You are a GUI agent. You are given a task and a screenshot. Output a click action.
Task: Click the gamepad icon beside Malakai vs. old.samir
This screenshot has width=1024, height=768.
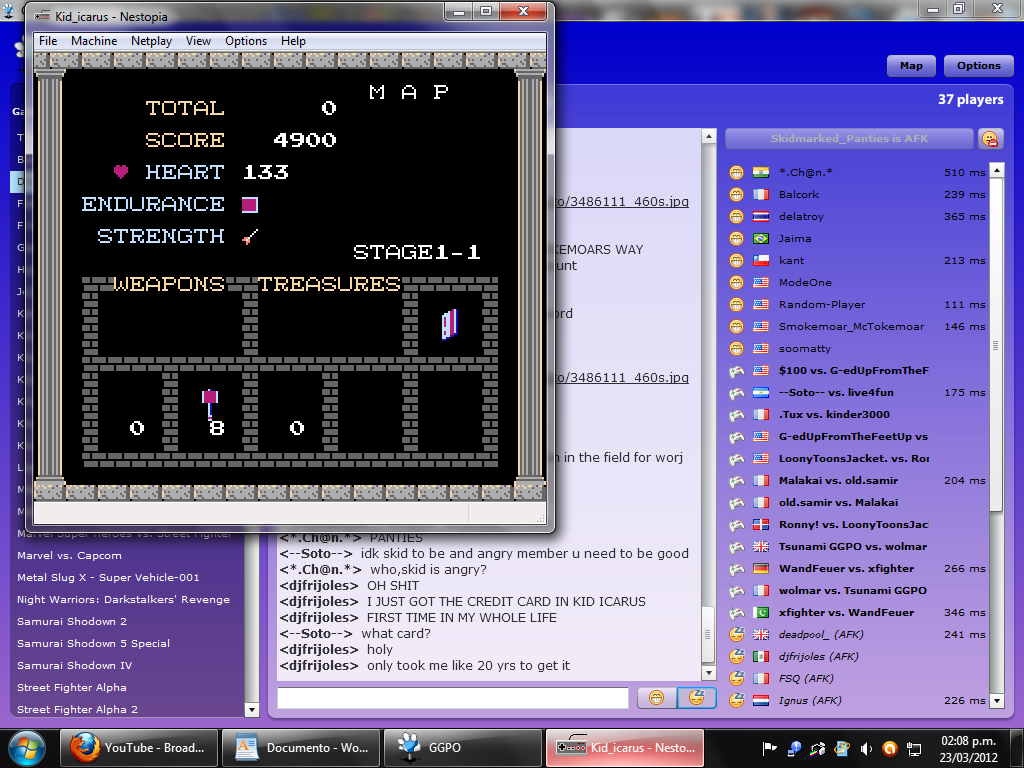[x=737, y=481]
